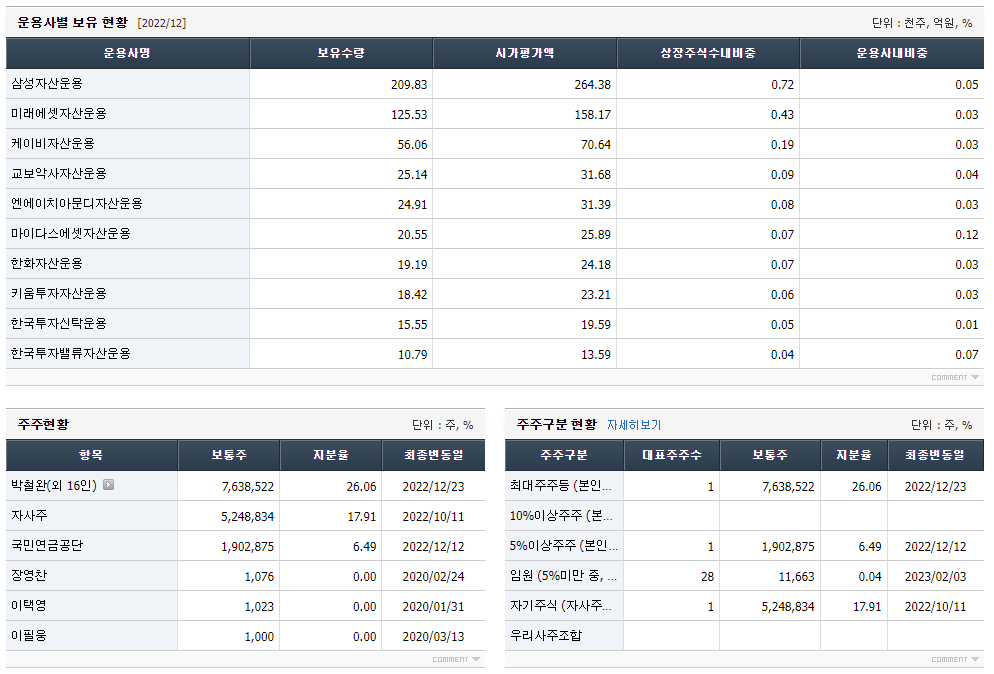Select 최대주주등 (본인... row label

coord(560,485)
